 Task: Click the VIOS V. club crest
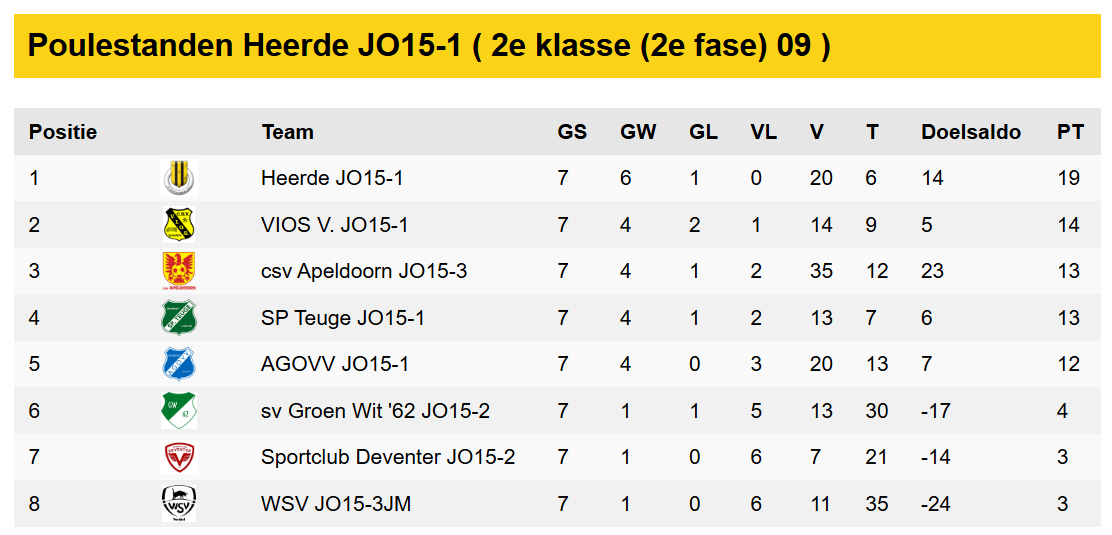pyautogui.click(x=179, y=225)
